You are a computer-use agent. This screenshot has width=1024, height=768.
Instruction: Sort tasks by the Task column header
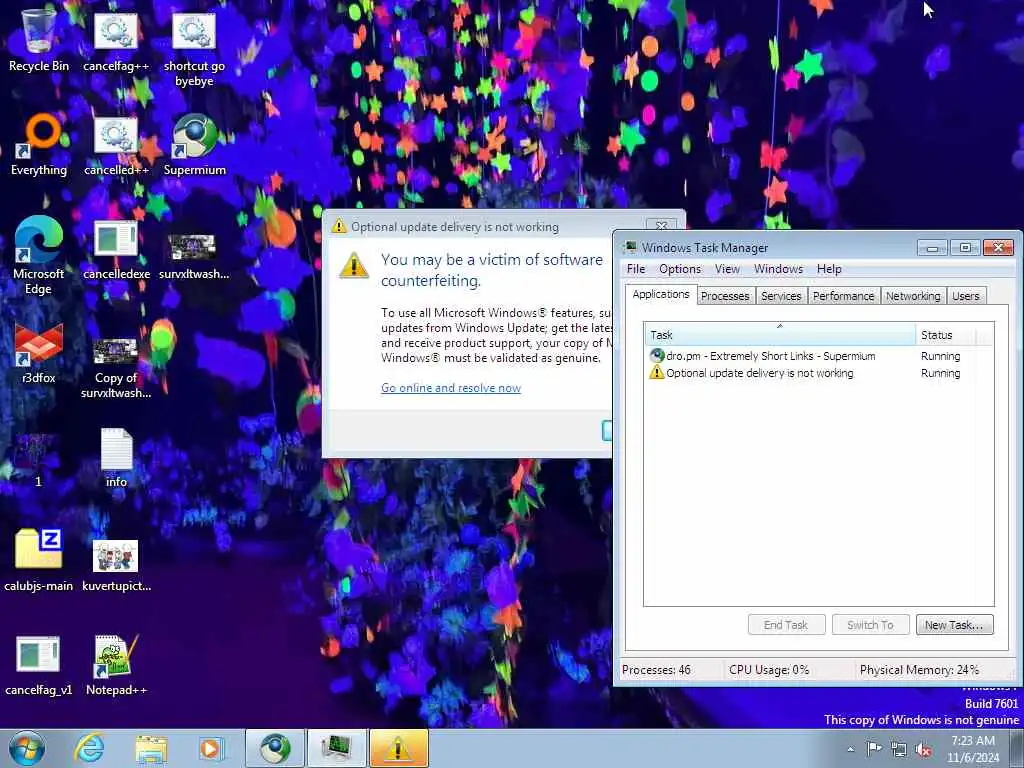point(780,334)
